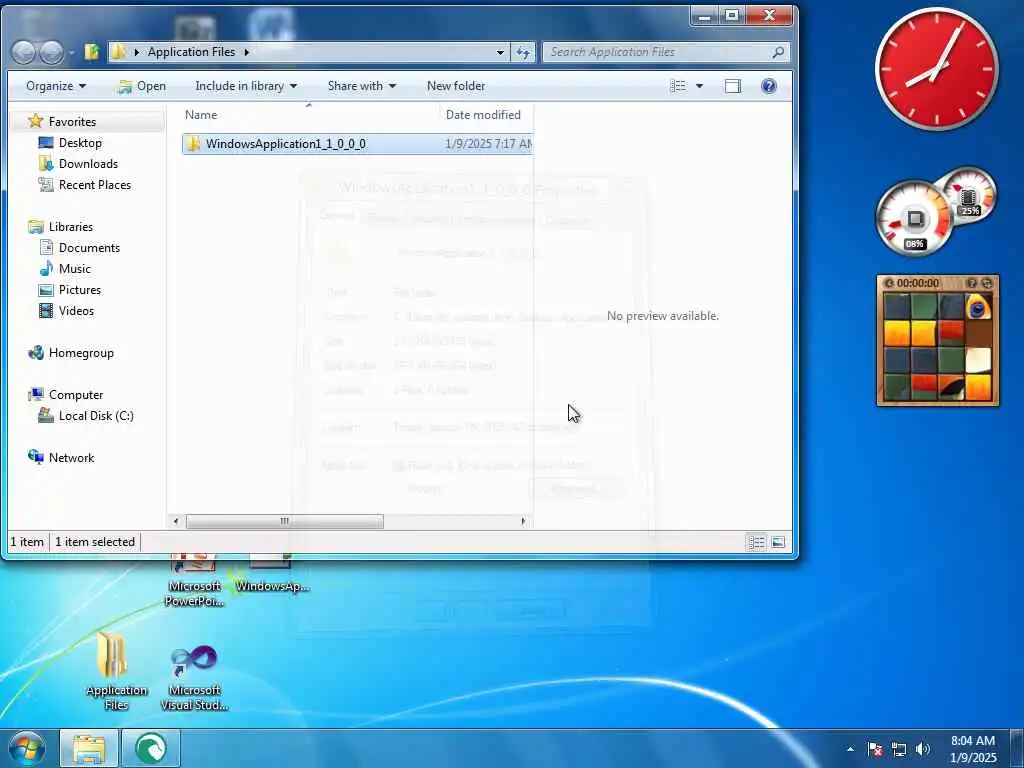Change the view with the views icon

678,86
